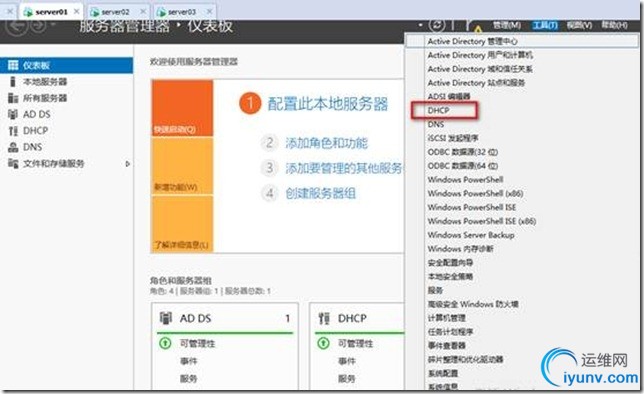Launch Windows PowerShell from Tools menu
This screenshot has width=644, height=394.
pos(522,180)
